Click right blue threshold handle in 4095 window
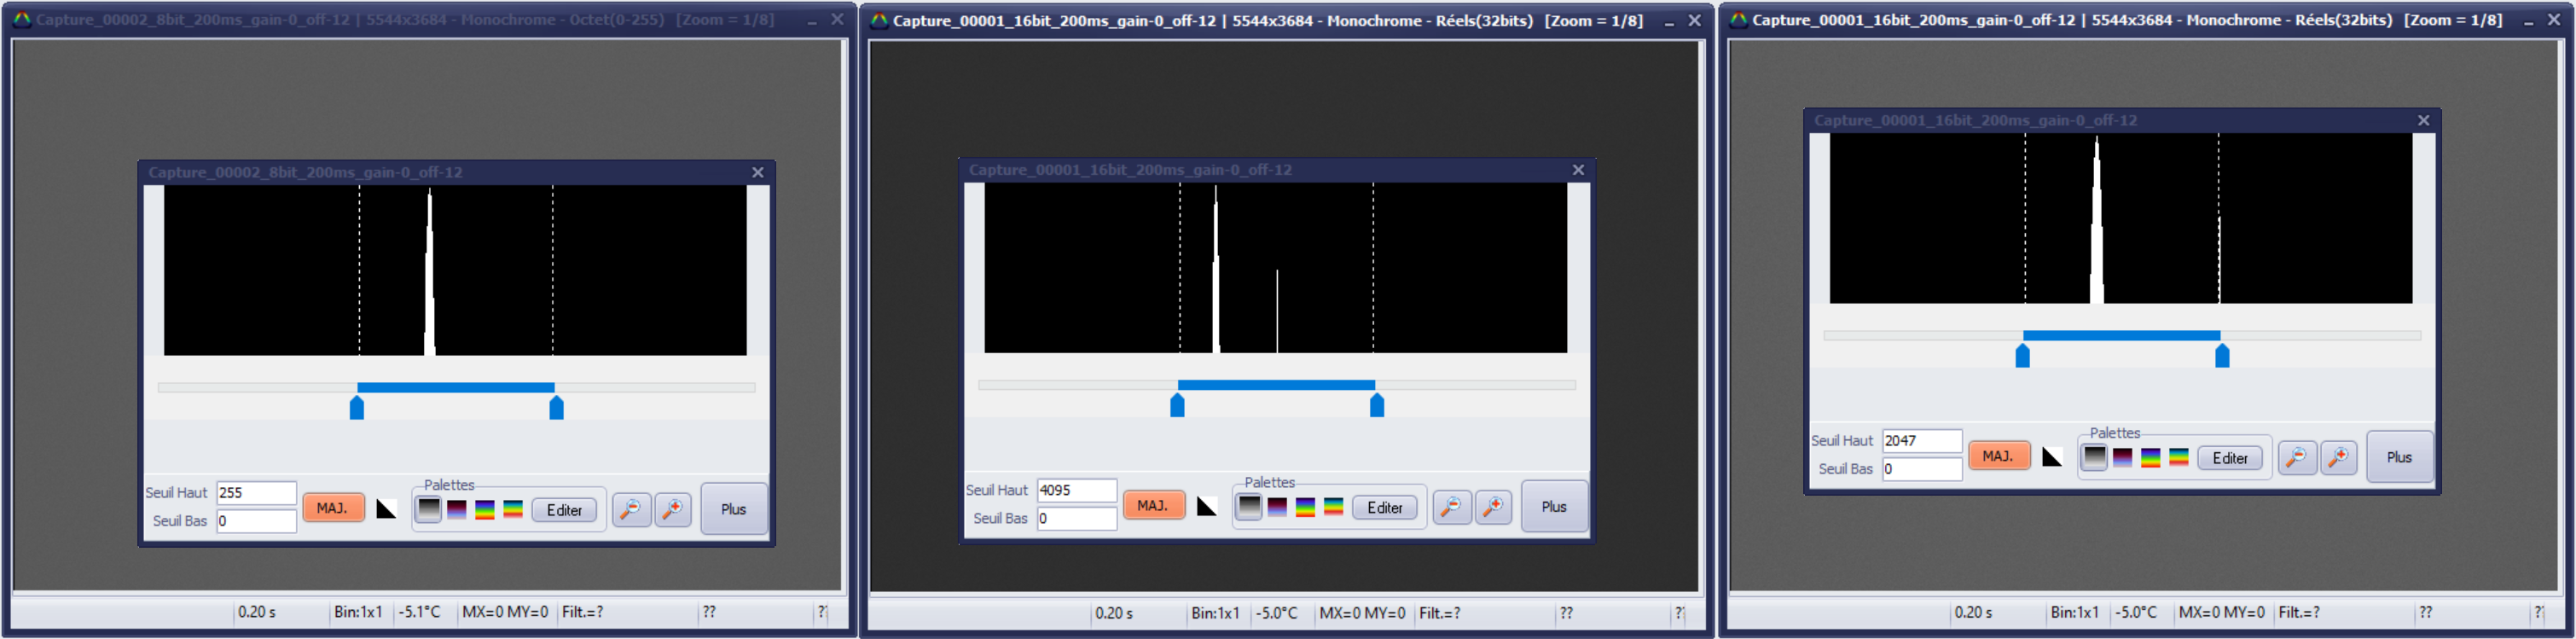The width and height of the screenshot is (2576, 639). coord(1377,405)
